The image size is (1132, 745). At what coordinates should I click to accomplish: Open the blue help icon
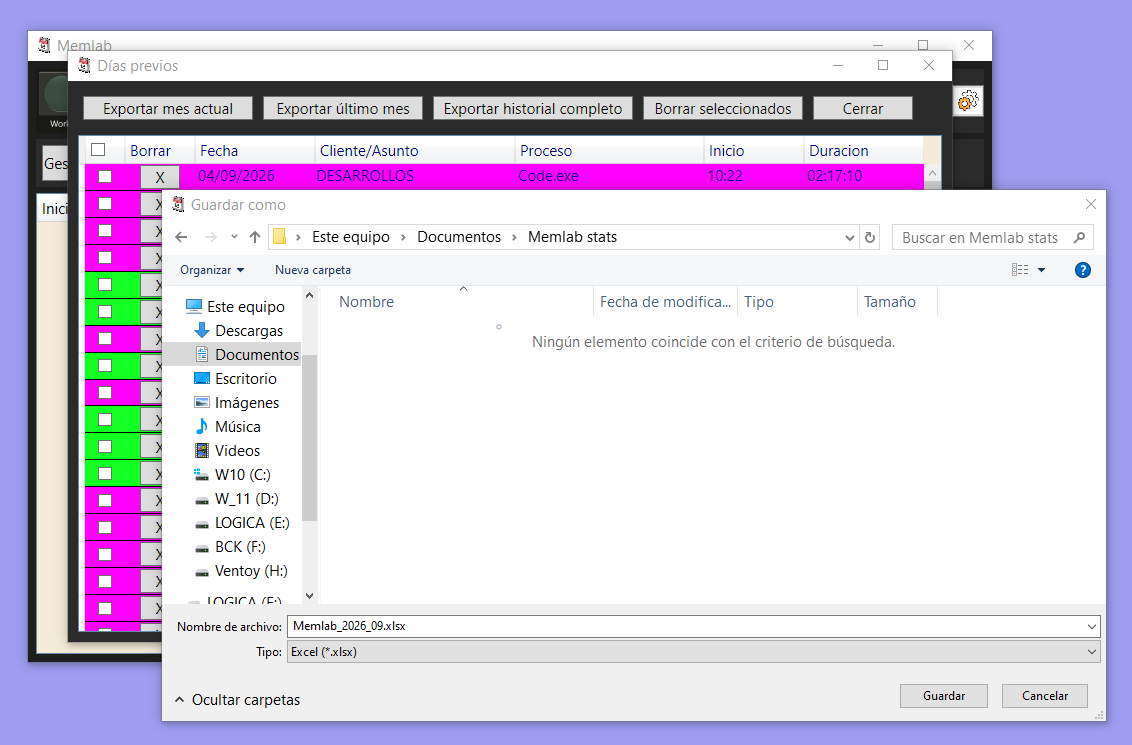1082,270
